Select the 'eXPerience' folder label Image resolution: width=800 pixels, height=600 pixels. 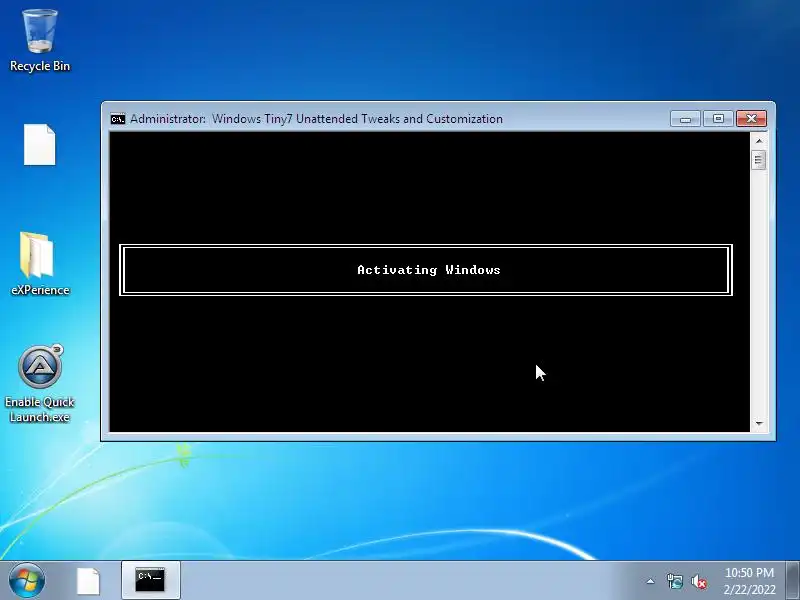click(40, 290)
